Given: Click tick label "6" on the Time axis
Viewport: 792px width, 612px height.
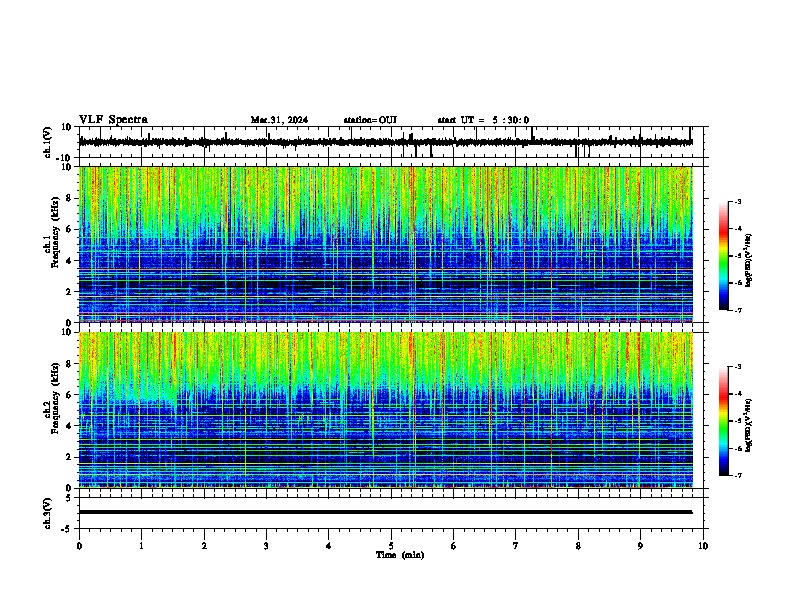Looking at the screenshot, I should tap(454, 546).
